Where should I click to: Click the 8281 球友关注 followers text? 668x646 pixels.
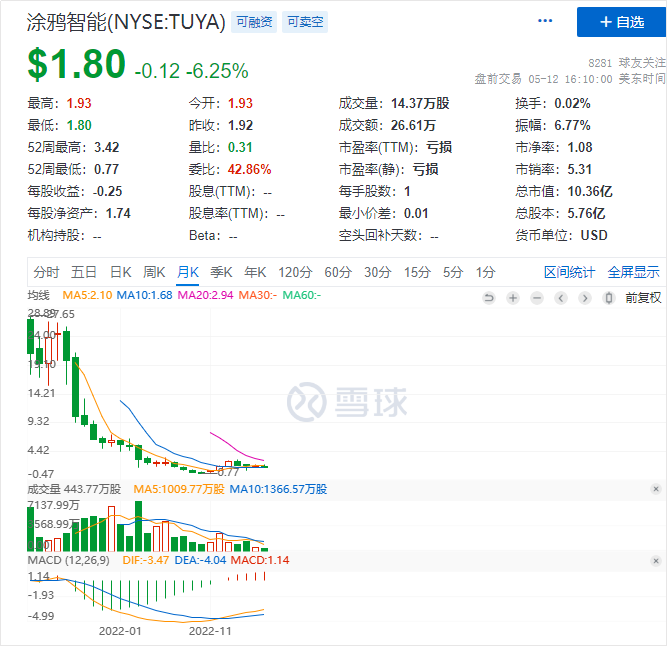pos(626,63)
